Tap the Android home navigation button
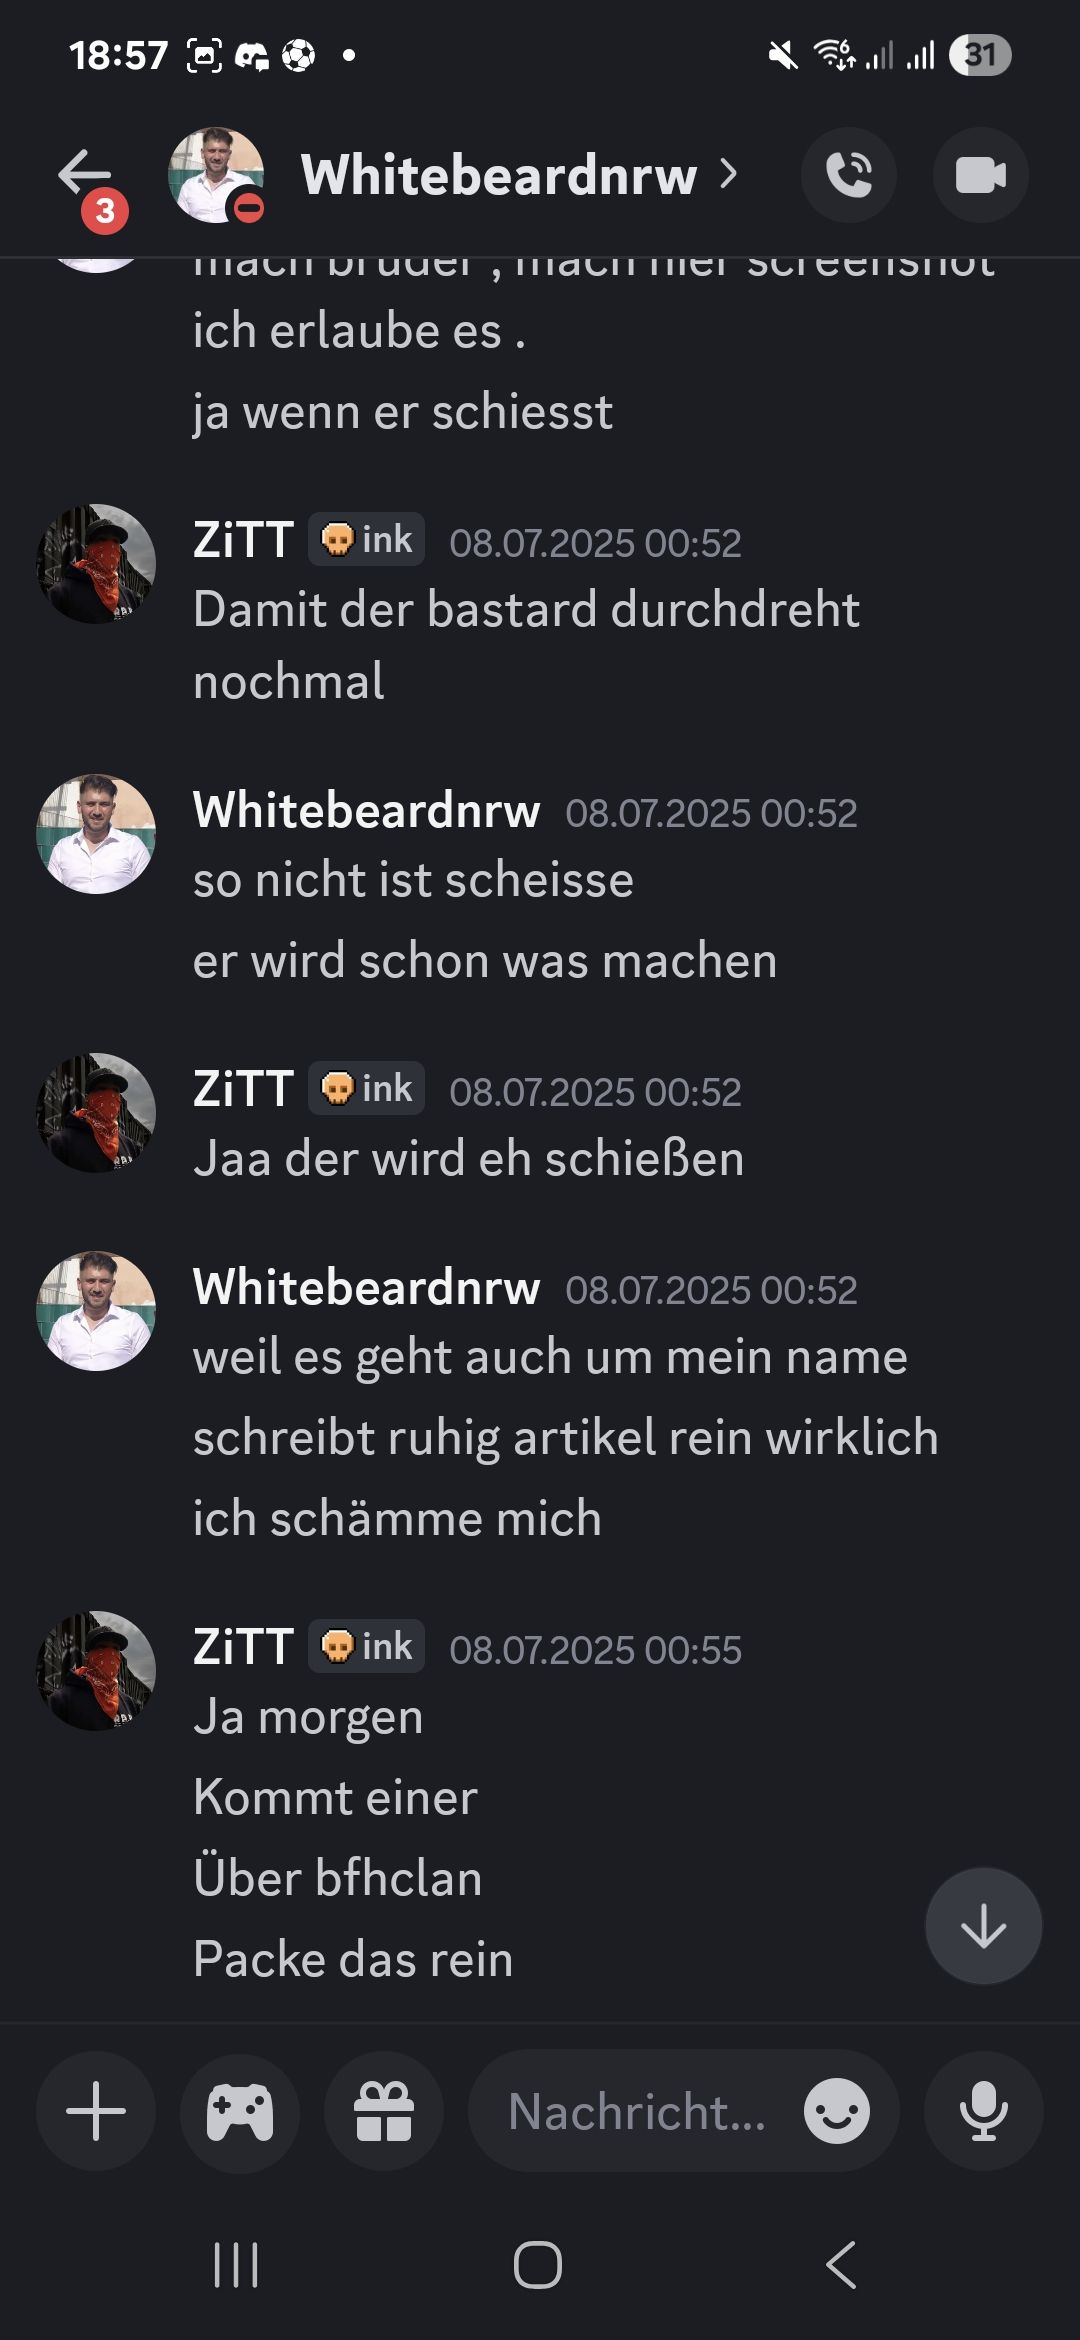This screenshot has width=1080, height=2340. 538,2265
